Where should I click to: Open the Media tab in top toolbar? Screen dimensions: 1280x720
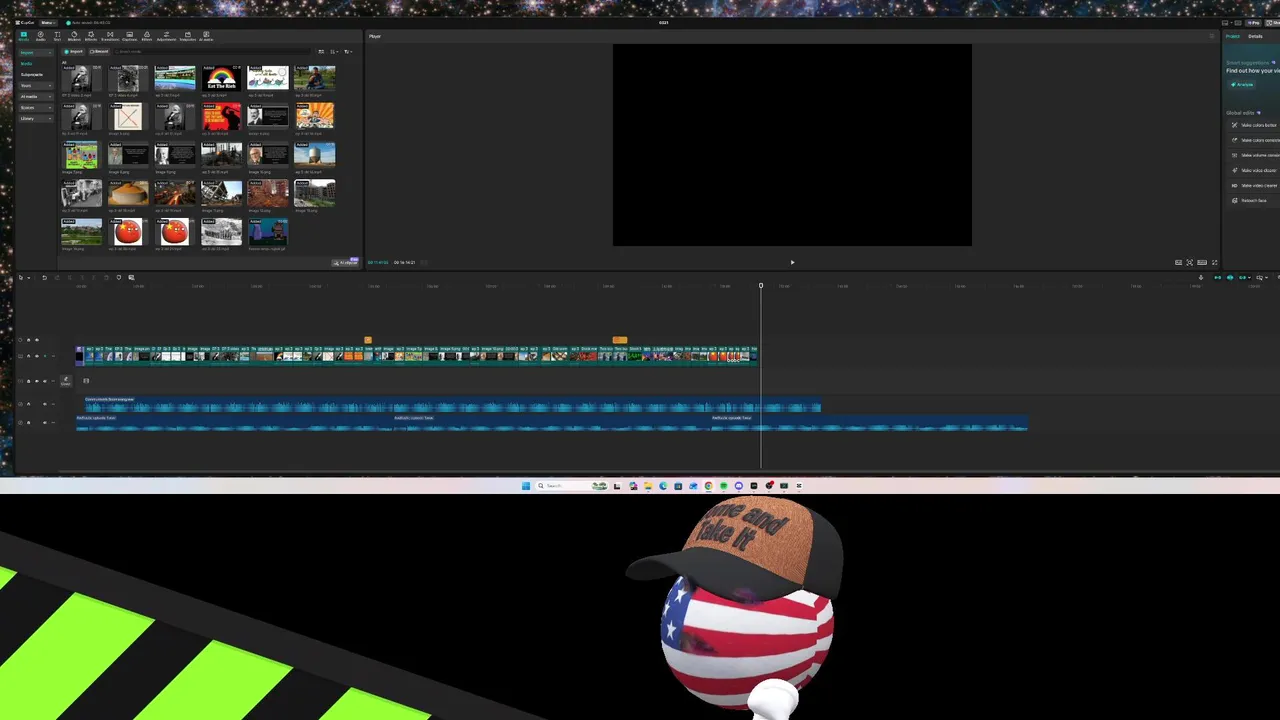[x=24, y=36]
